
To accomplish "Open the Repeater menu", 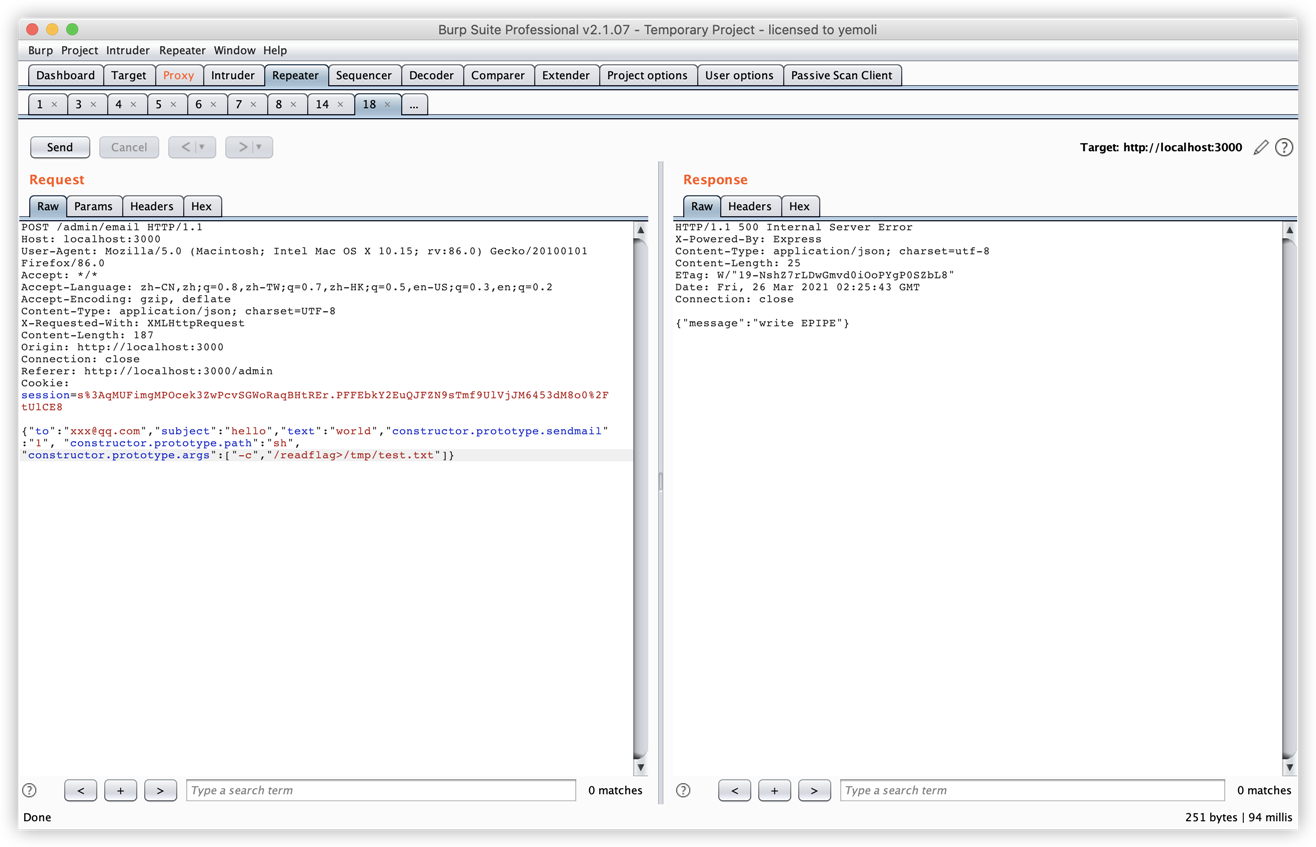I will click(x=182, y=50).
